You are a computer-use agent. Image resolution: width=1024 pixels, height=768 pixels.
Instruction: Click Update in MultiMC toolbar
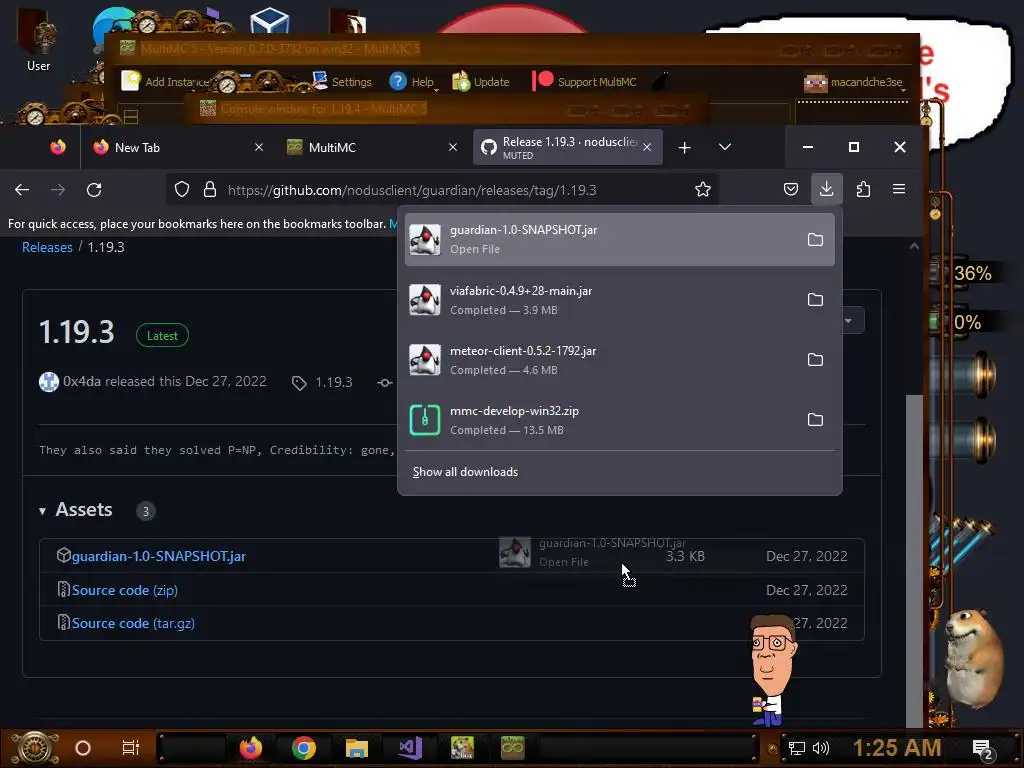481,82
